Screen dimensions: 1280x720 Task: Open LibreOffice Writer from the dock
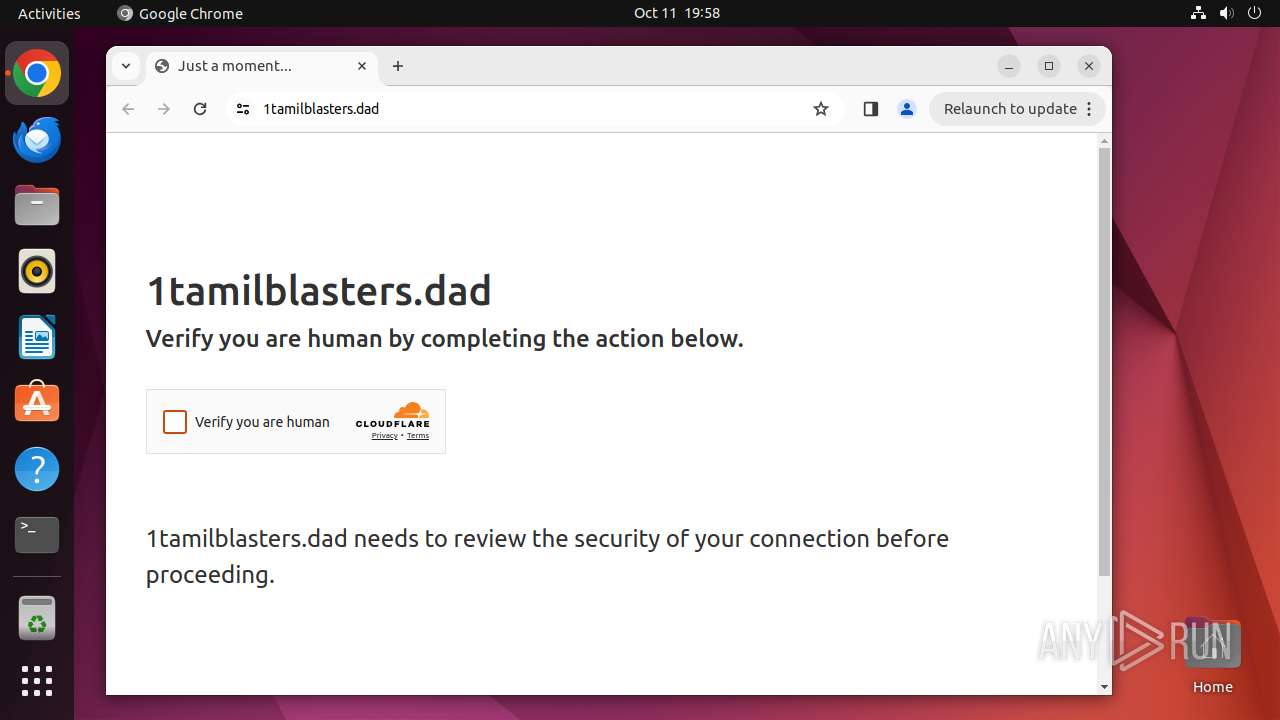coord(37,337)
